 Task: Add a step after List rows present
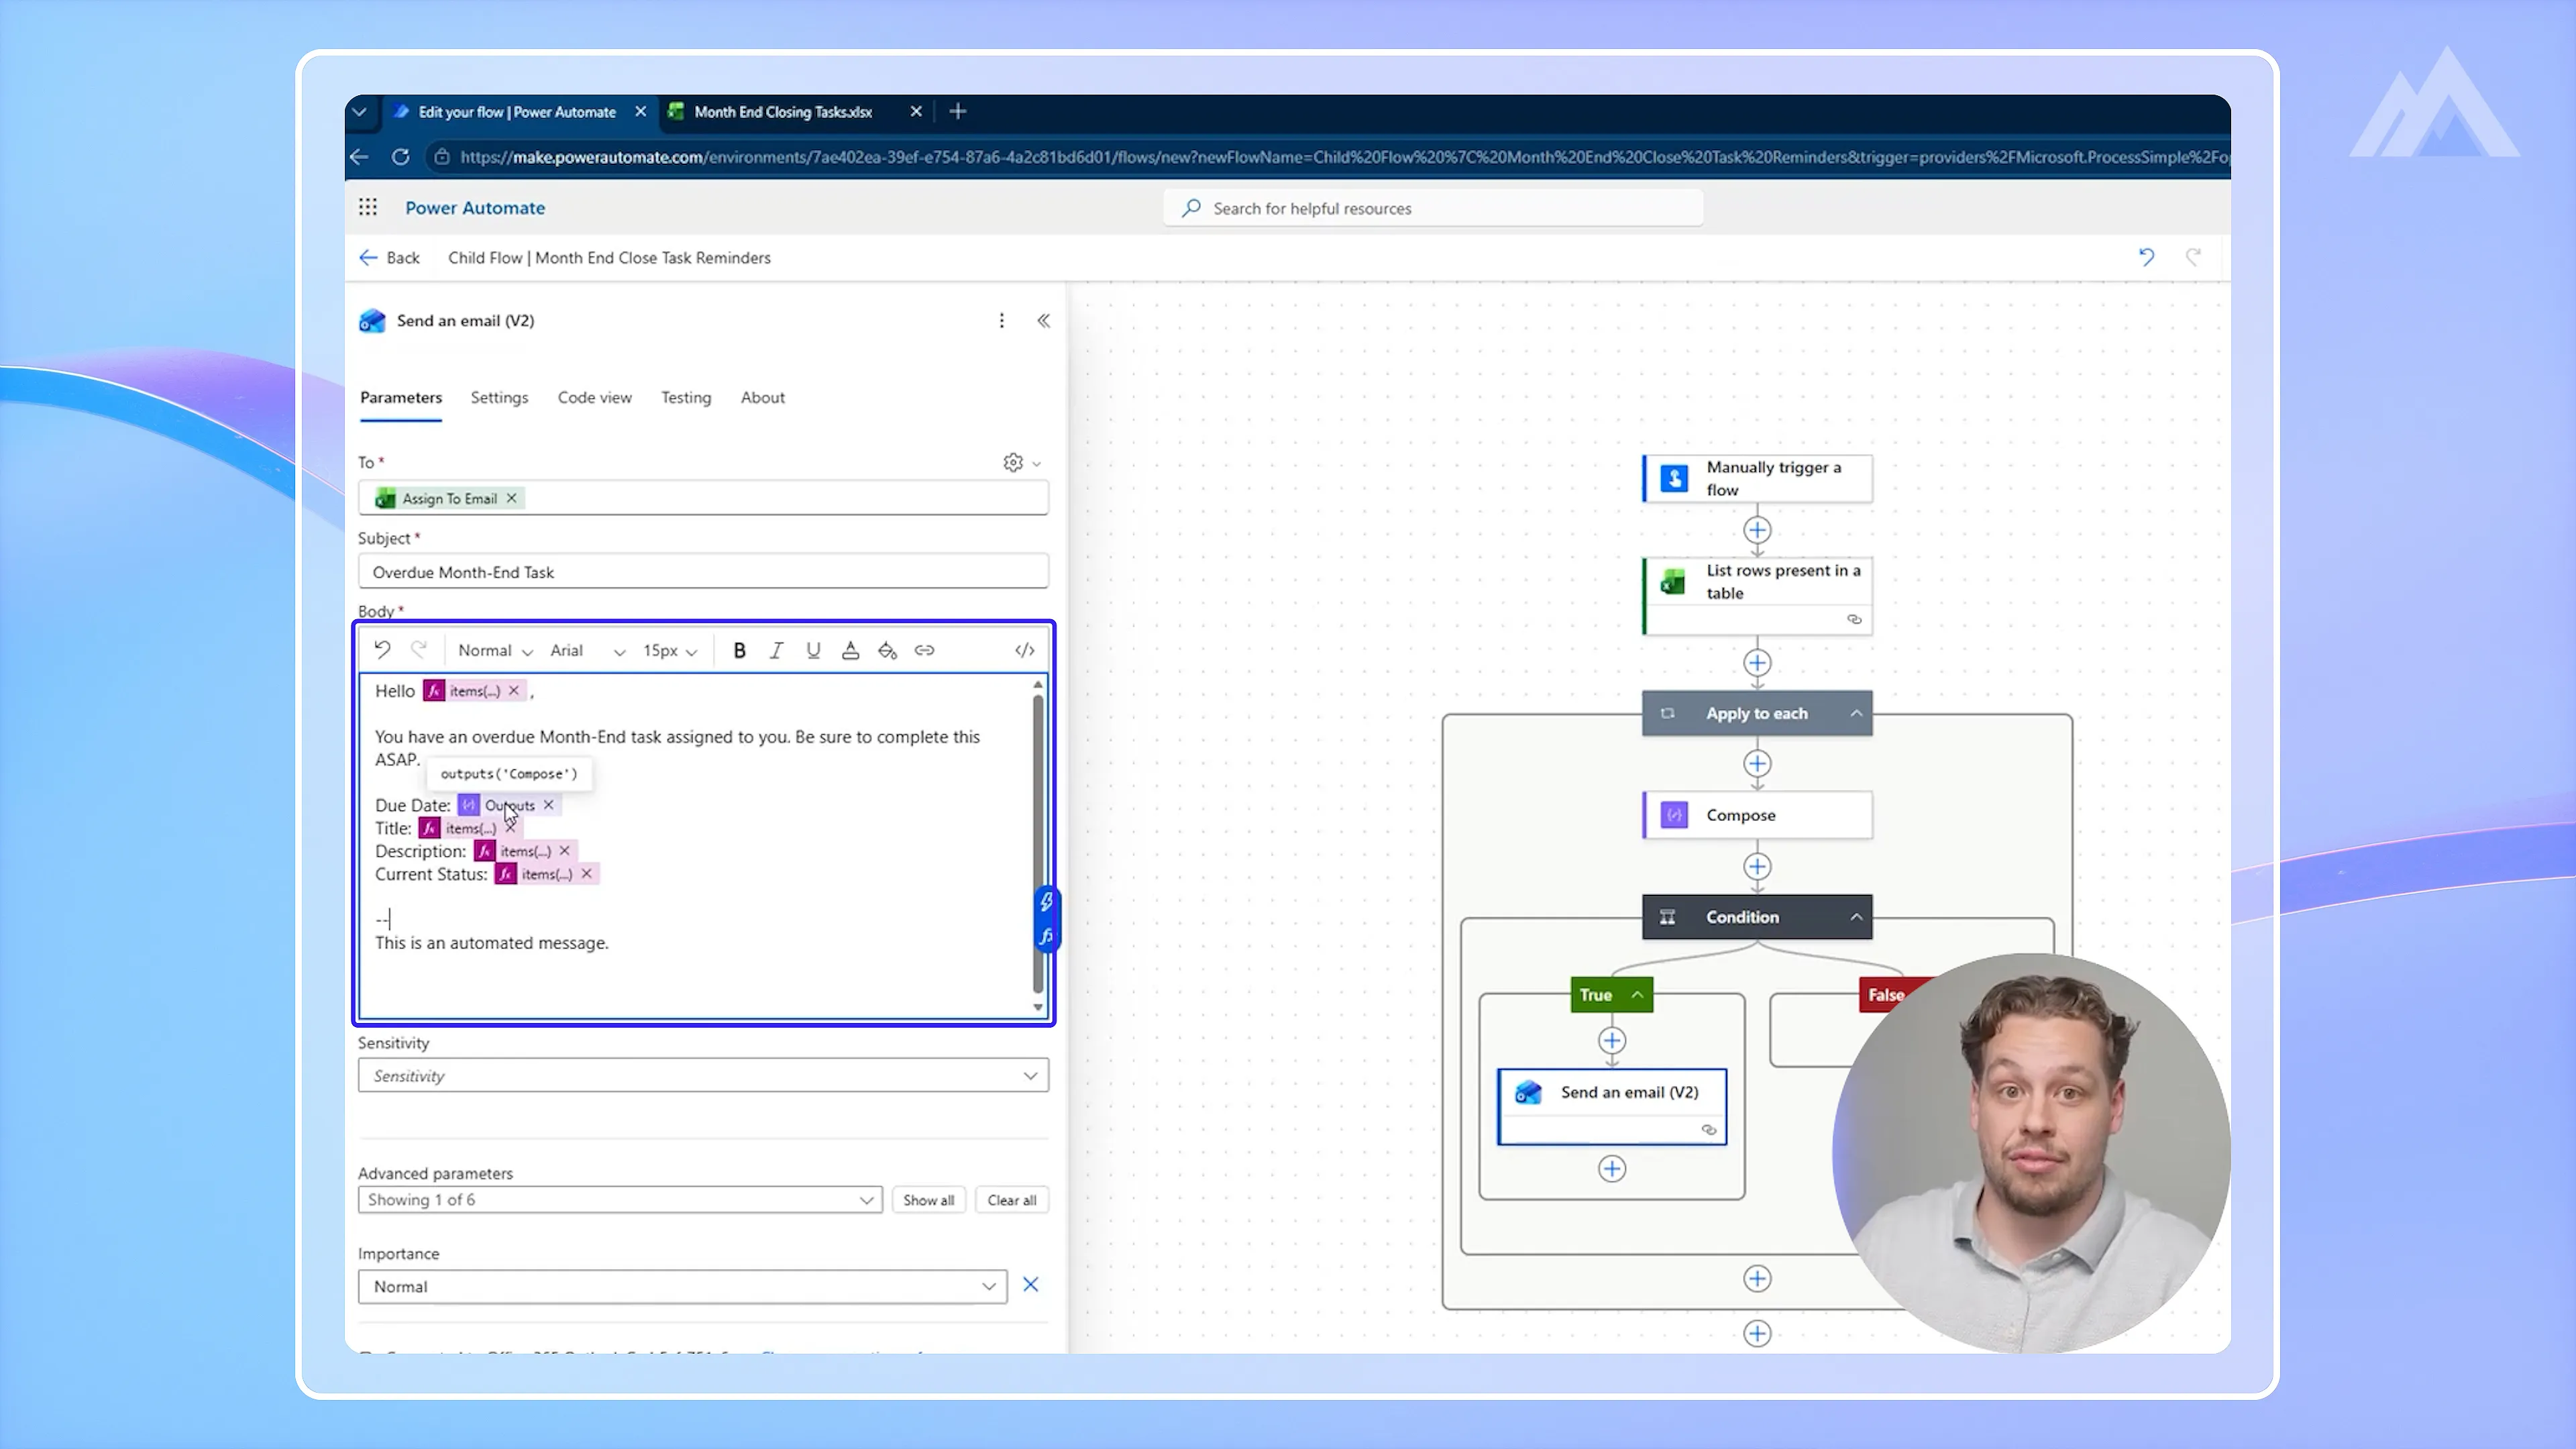(x=1757, y=663)
